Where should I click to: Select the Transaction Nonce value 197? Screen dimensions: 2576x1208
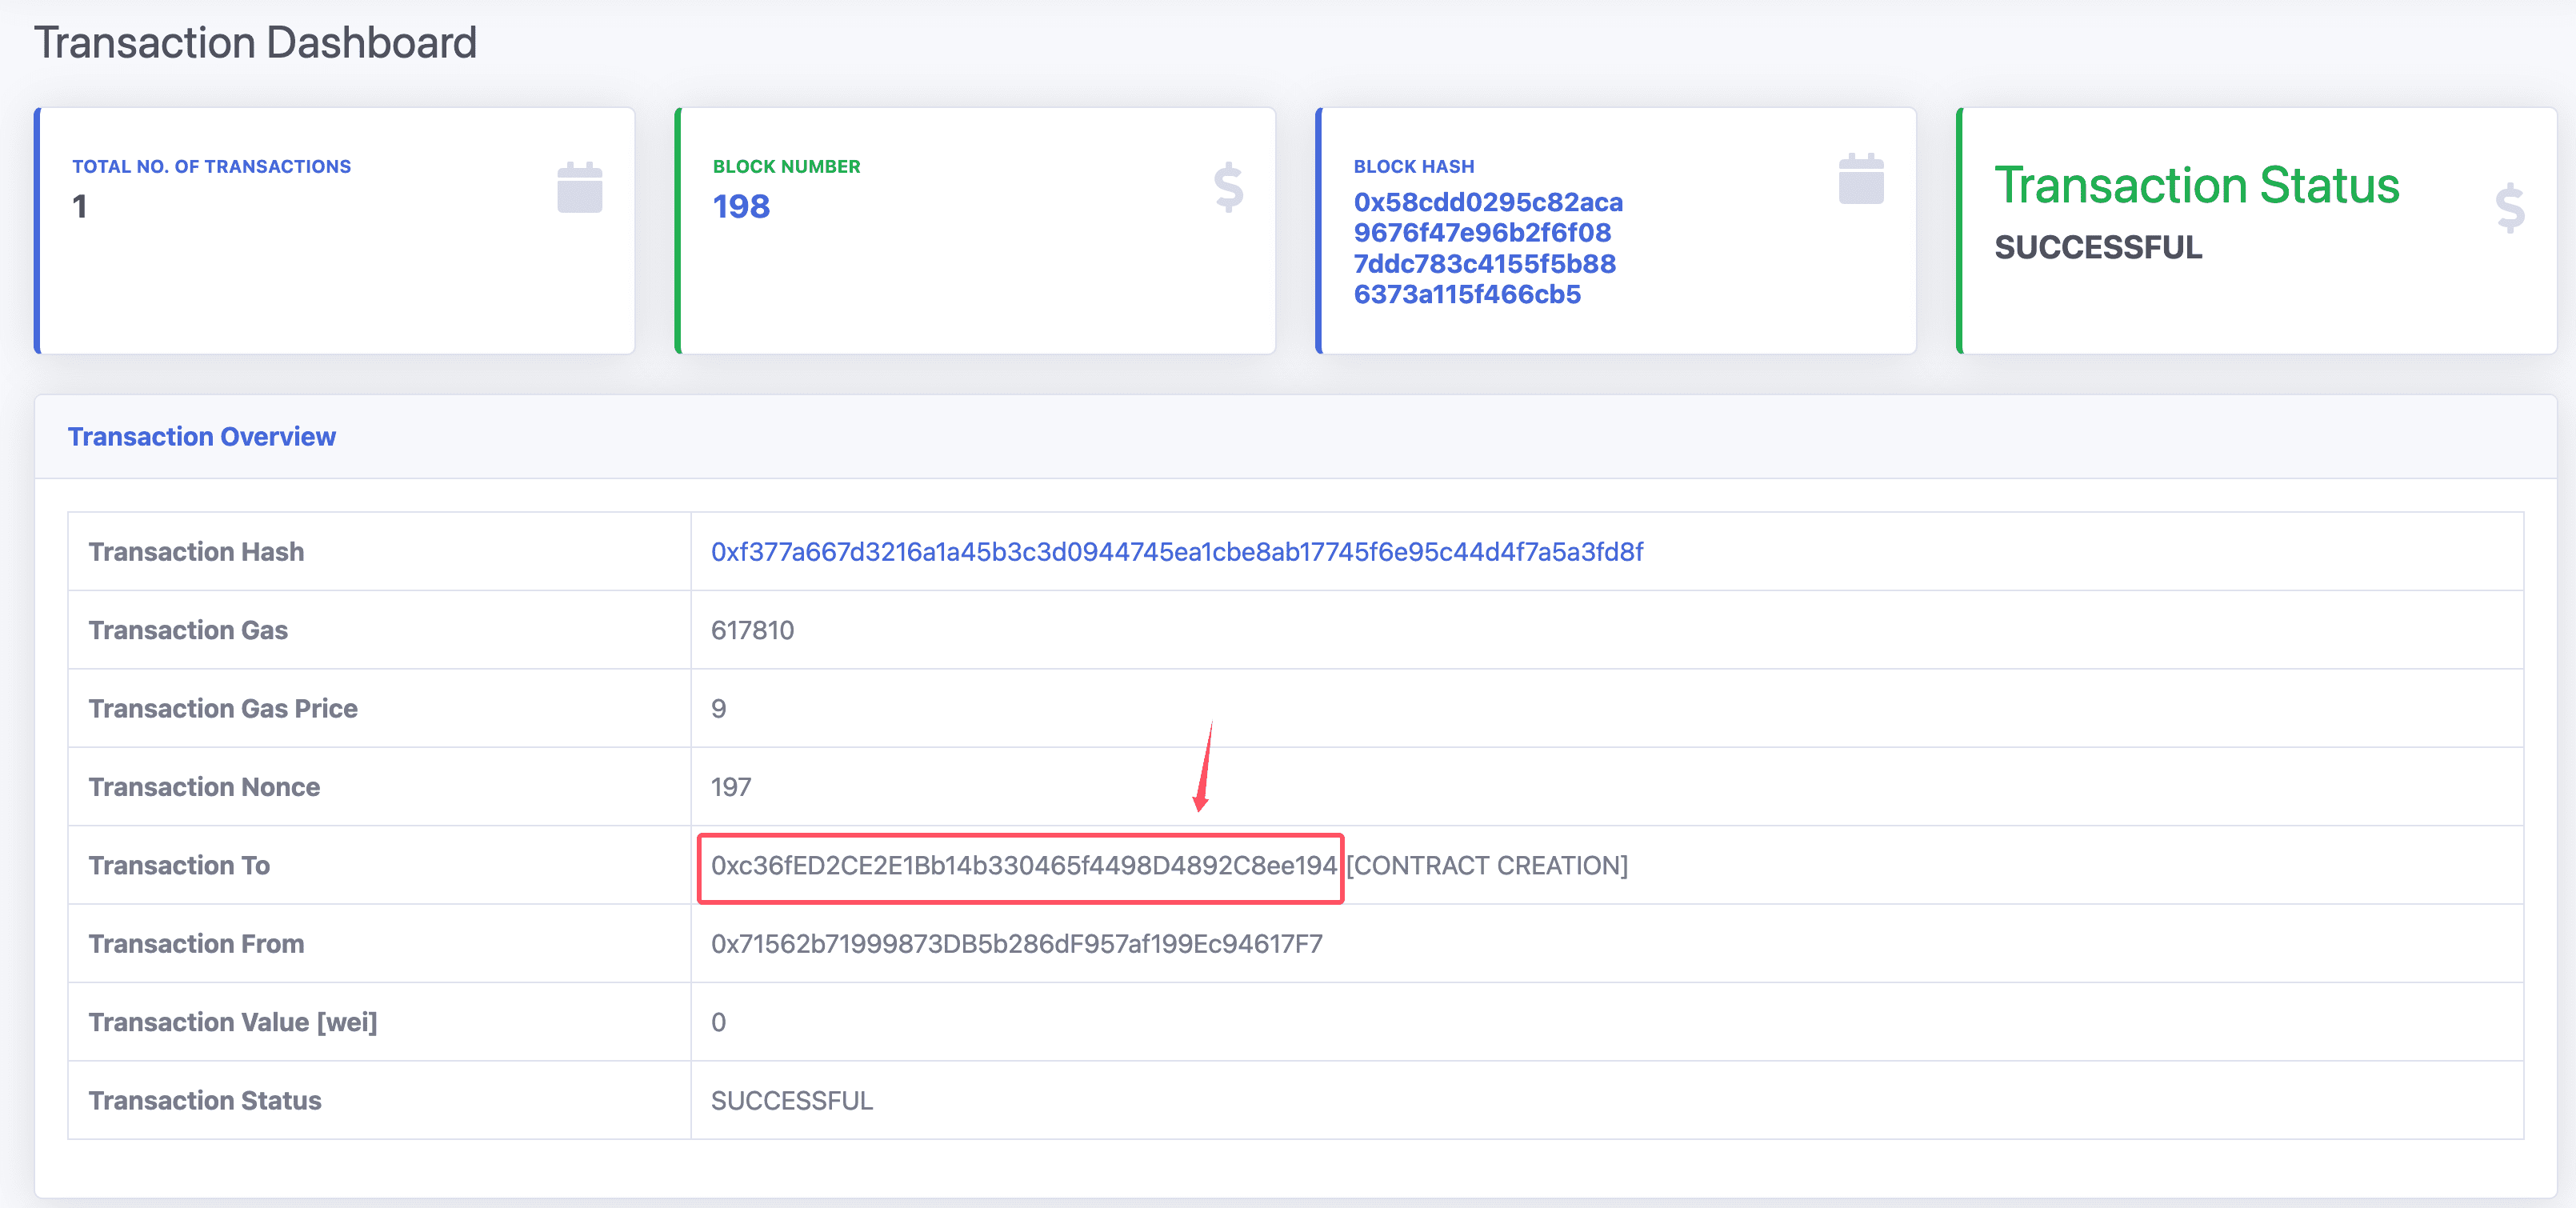[x=731, y=787]
